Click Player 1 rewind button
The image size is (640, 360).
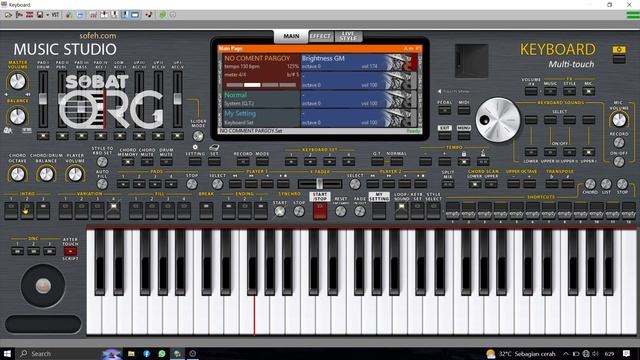(x=235, y=184)
